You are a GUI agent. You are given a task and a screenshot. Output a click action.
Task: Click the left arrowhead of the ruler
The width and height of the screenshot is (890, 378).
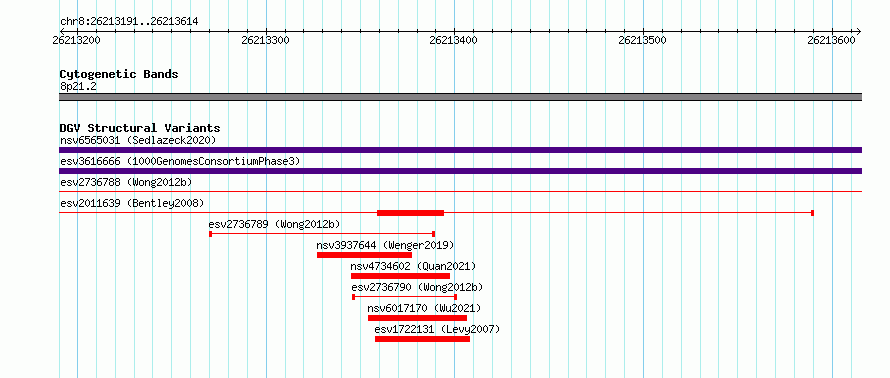63,31
